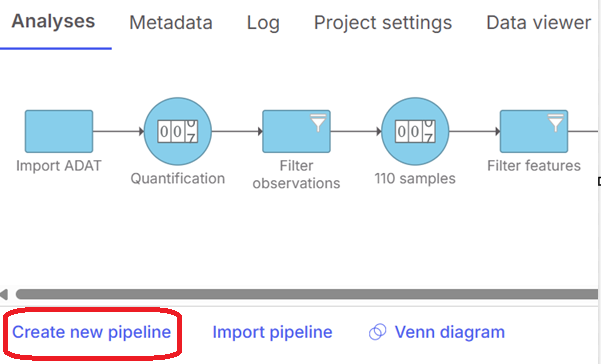Select the Import ADAT node
601x364 pixels.
point(59,131)
